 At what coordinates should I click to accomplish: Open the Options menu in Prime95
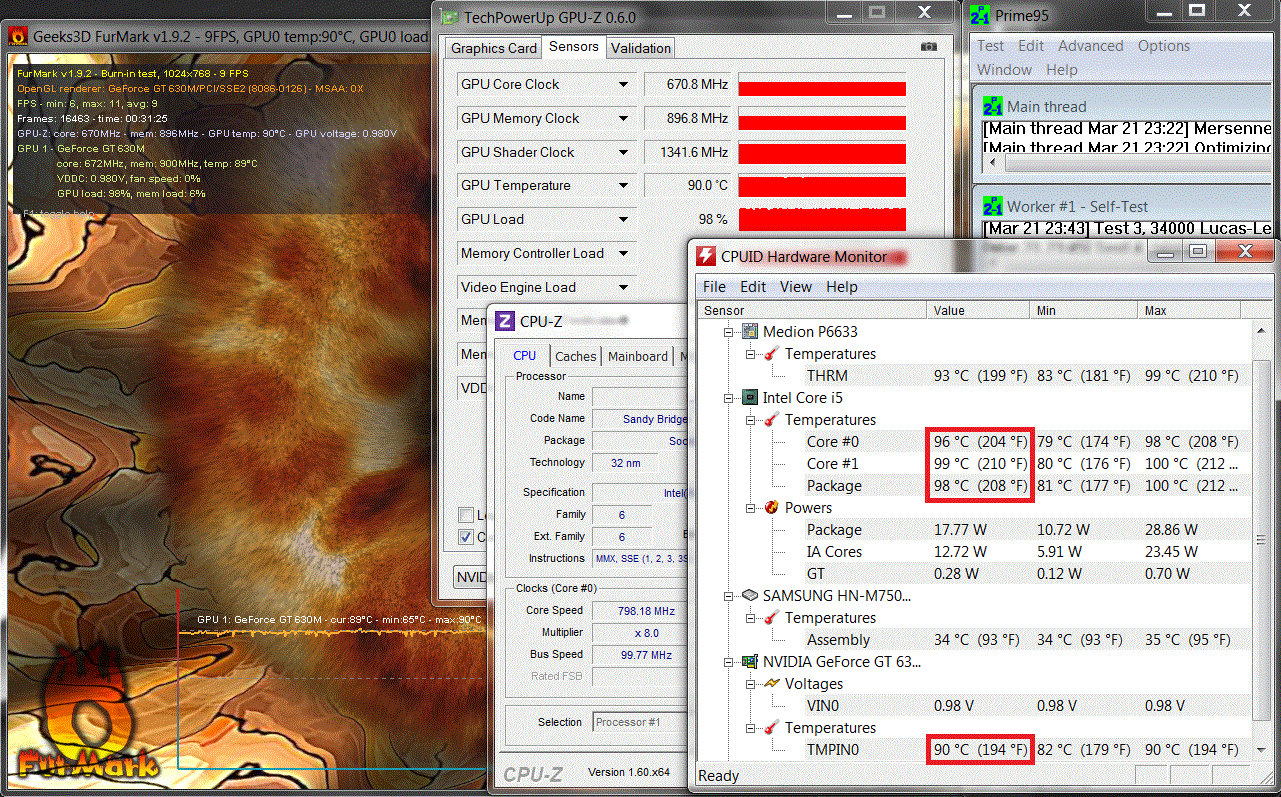point(1164,46)
